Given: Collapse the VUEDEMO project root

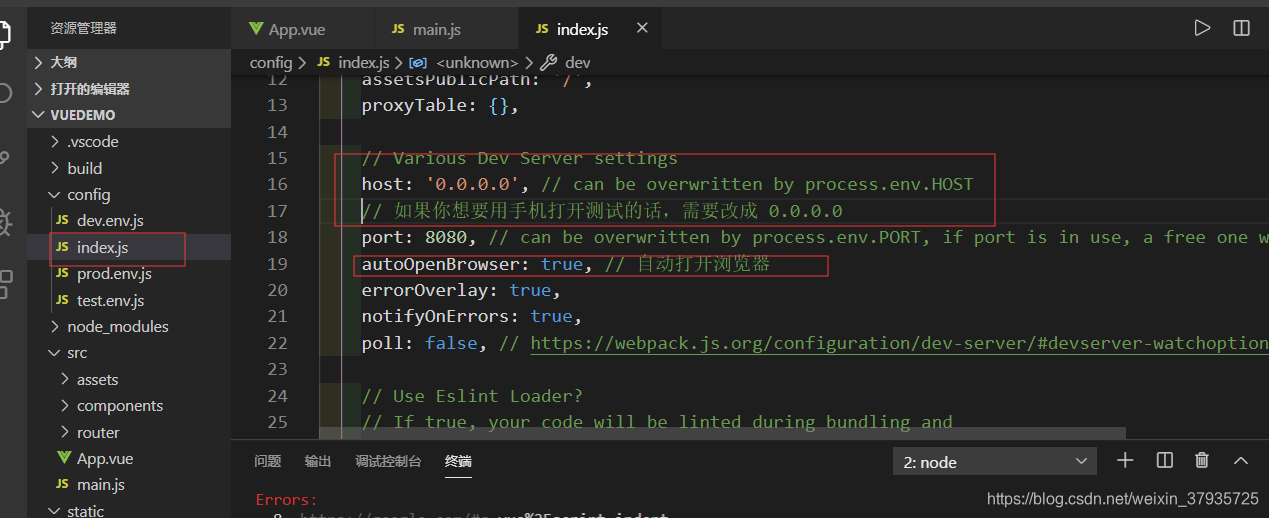Looking at the screenshot, I should point(130,115).
